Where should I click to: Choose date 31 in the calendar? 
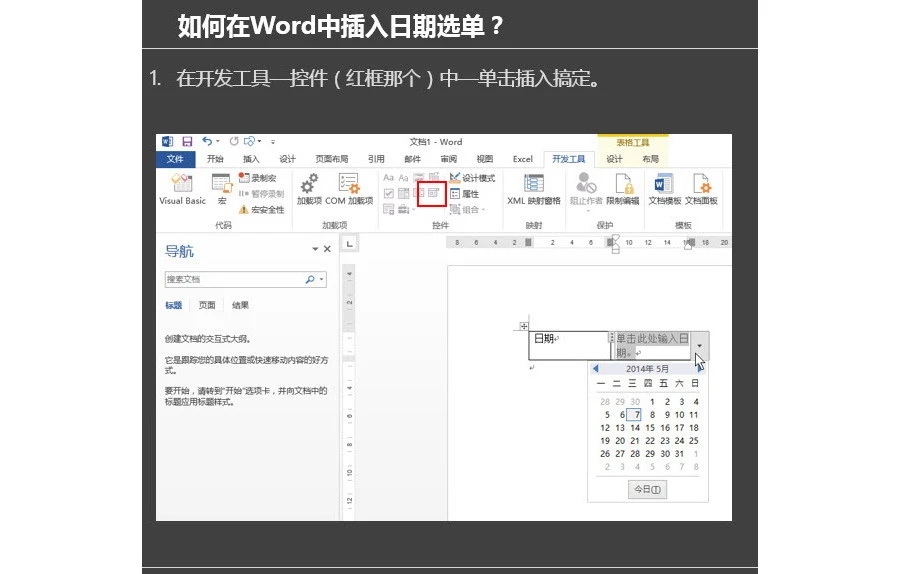point(680,453)
